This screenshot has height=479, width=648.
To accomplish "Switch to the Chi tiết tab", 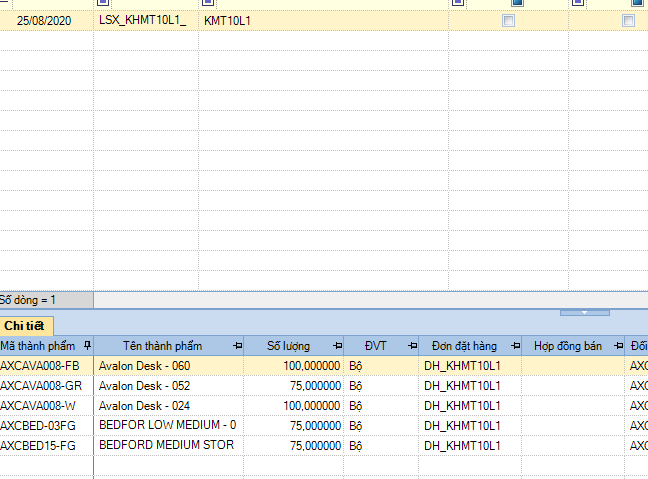I will click(25, 325).
